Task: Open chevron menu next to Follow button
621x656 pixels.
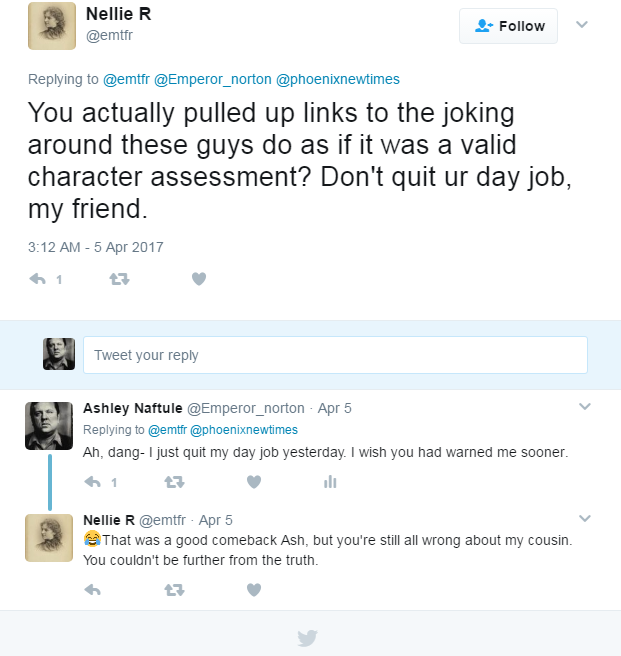Action: pos(582,25)
